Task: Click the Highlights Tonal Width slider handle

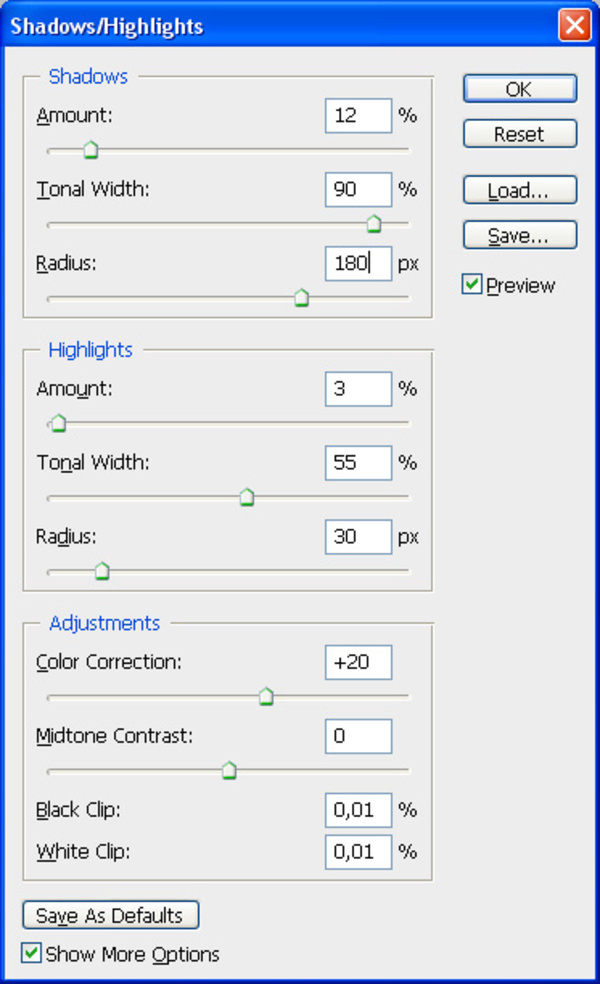Action: coord(247,497)
